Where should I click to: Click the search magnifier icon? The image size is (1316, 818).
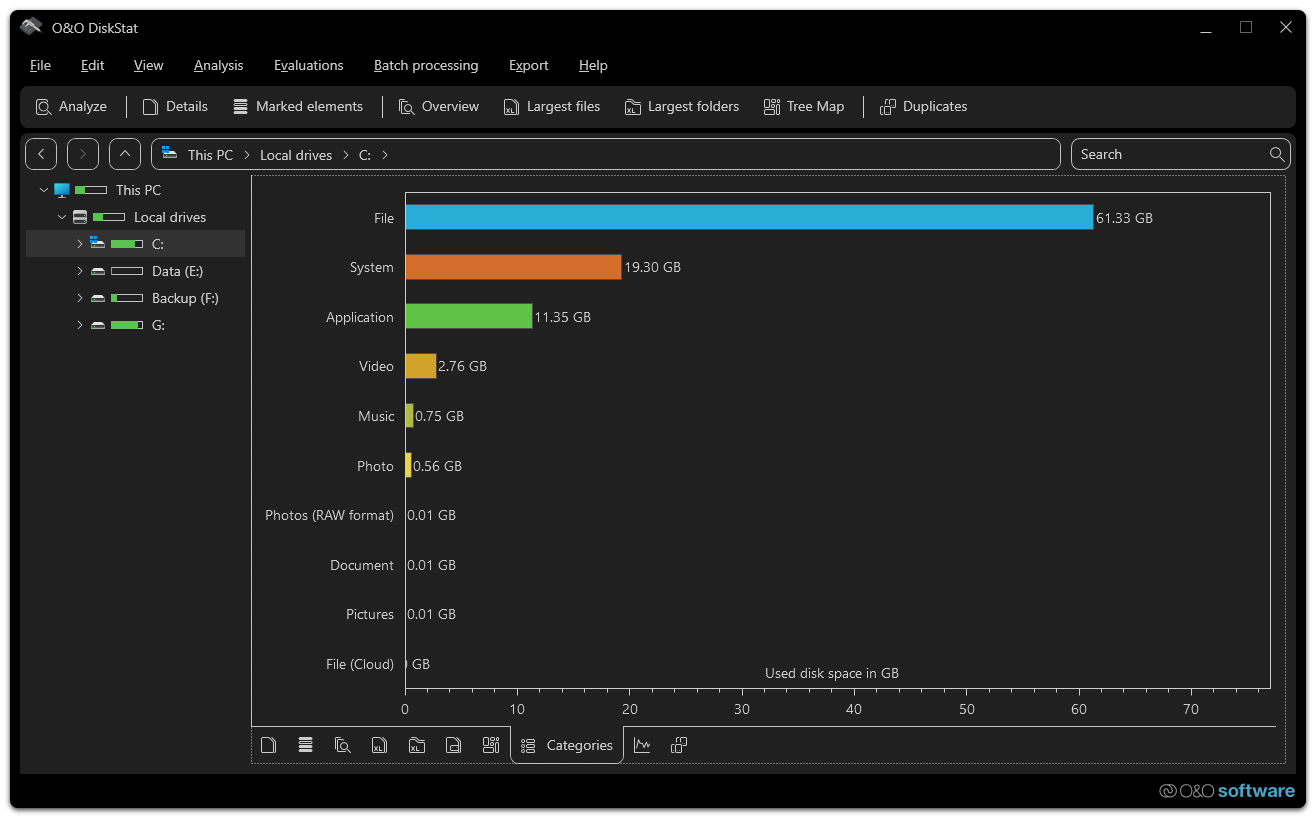(x=1277, y=154)
